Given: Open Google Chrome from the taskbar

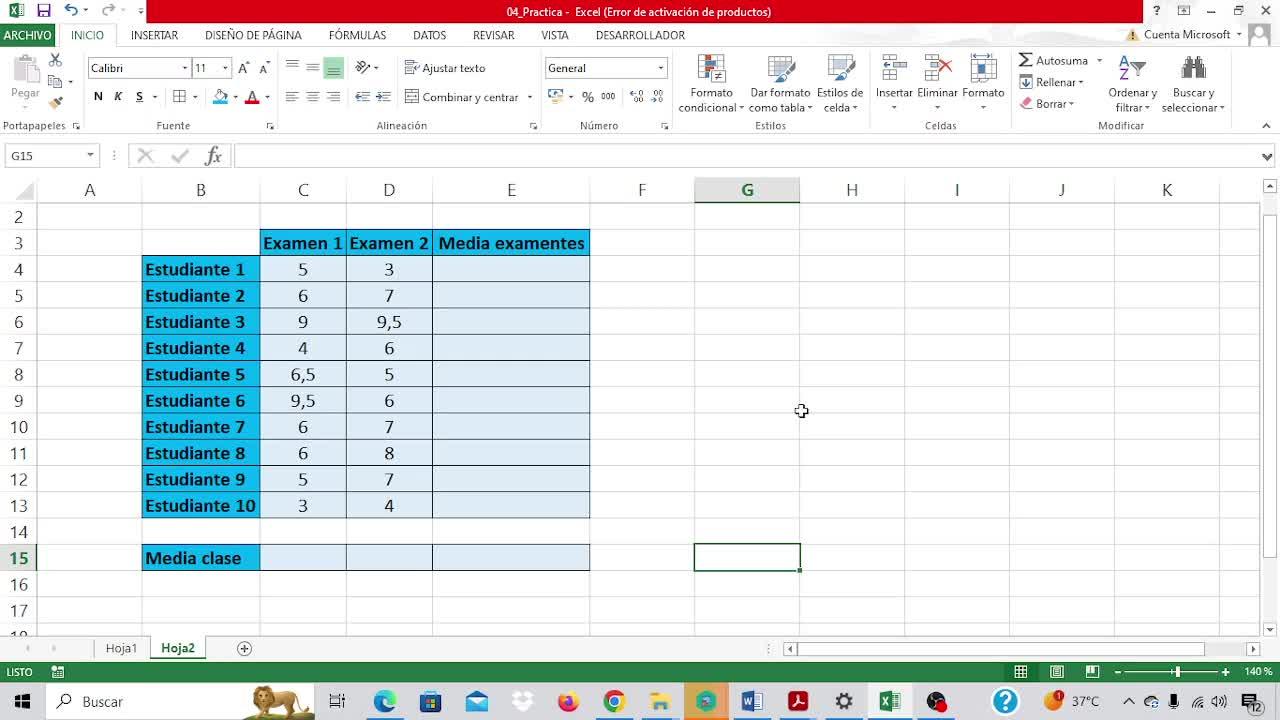Looking at the screenshot, I should pyautogui.click(x=614, y=701).
